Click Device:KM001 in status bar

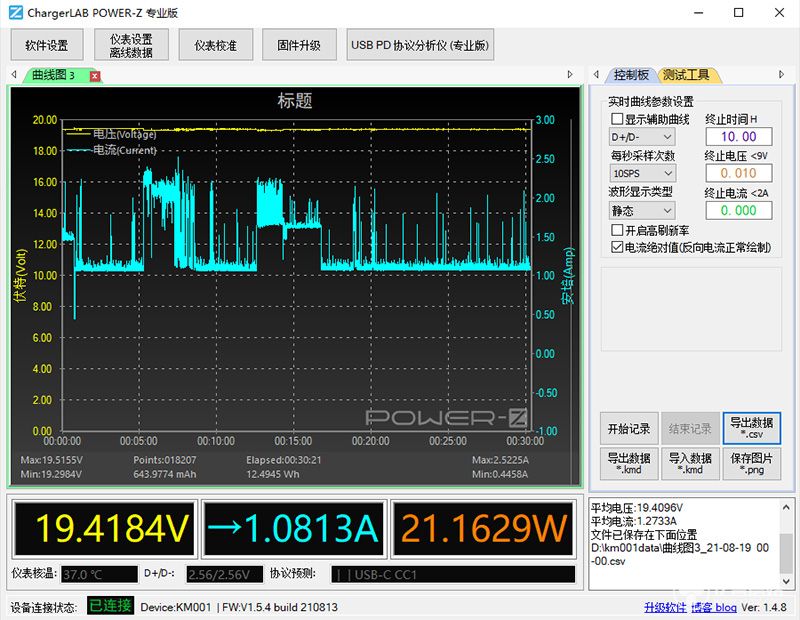[176, 607]
